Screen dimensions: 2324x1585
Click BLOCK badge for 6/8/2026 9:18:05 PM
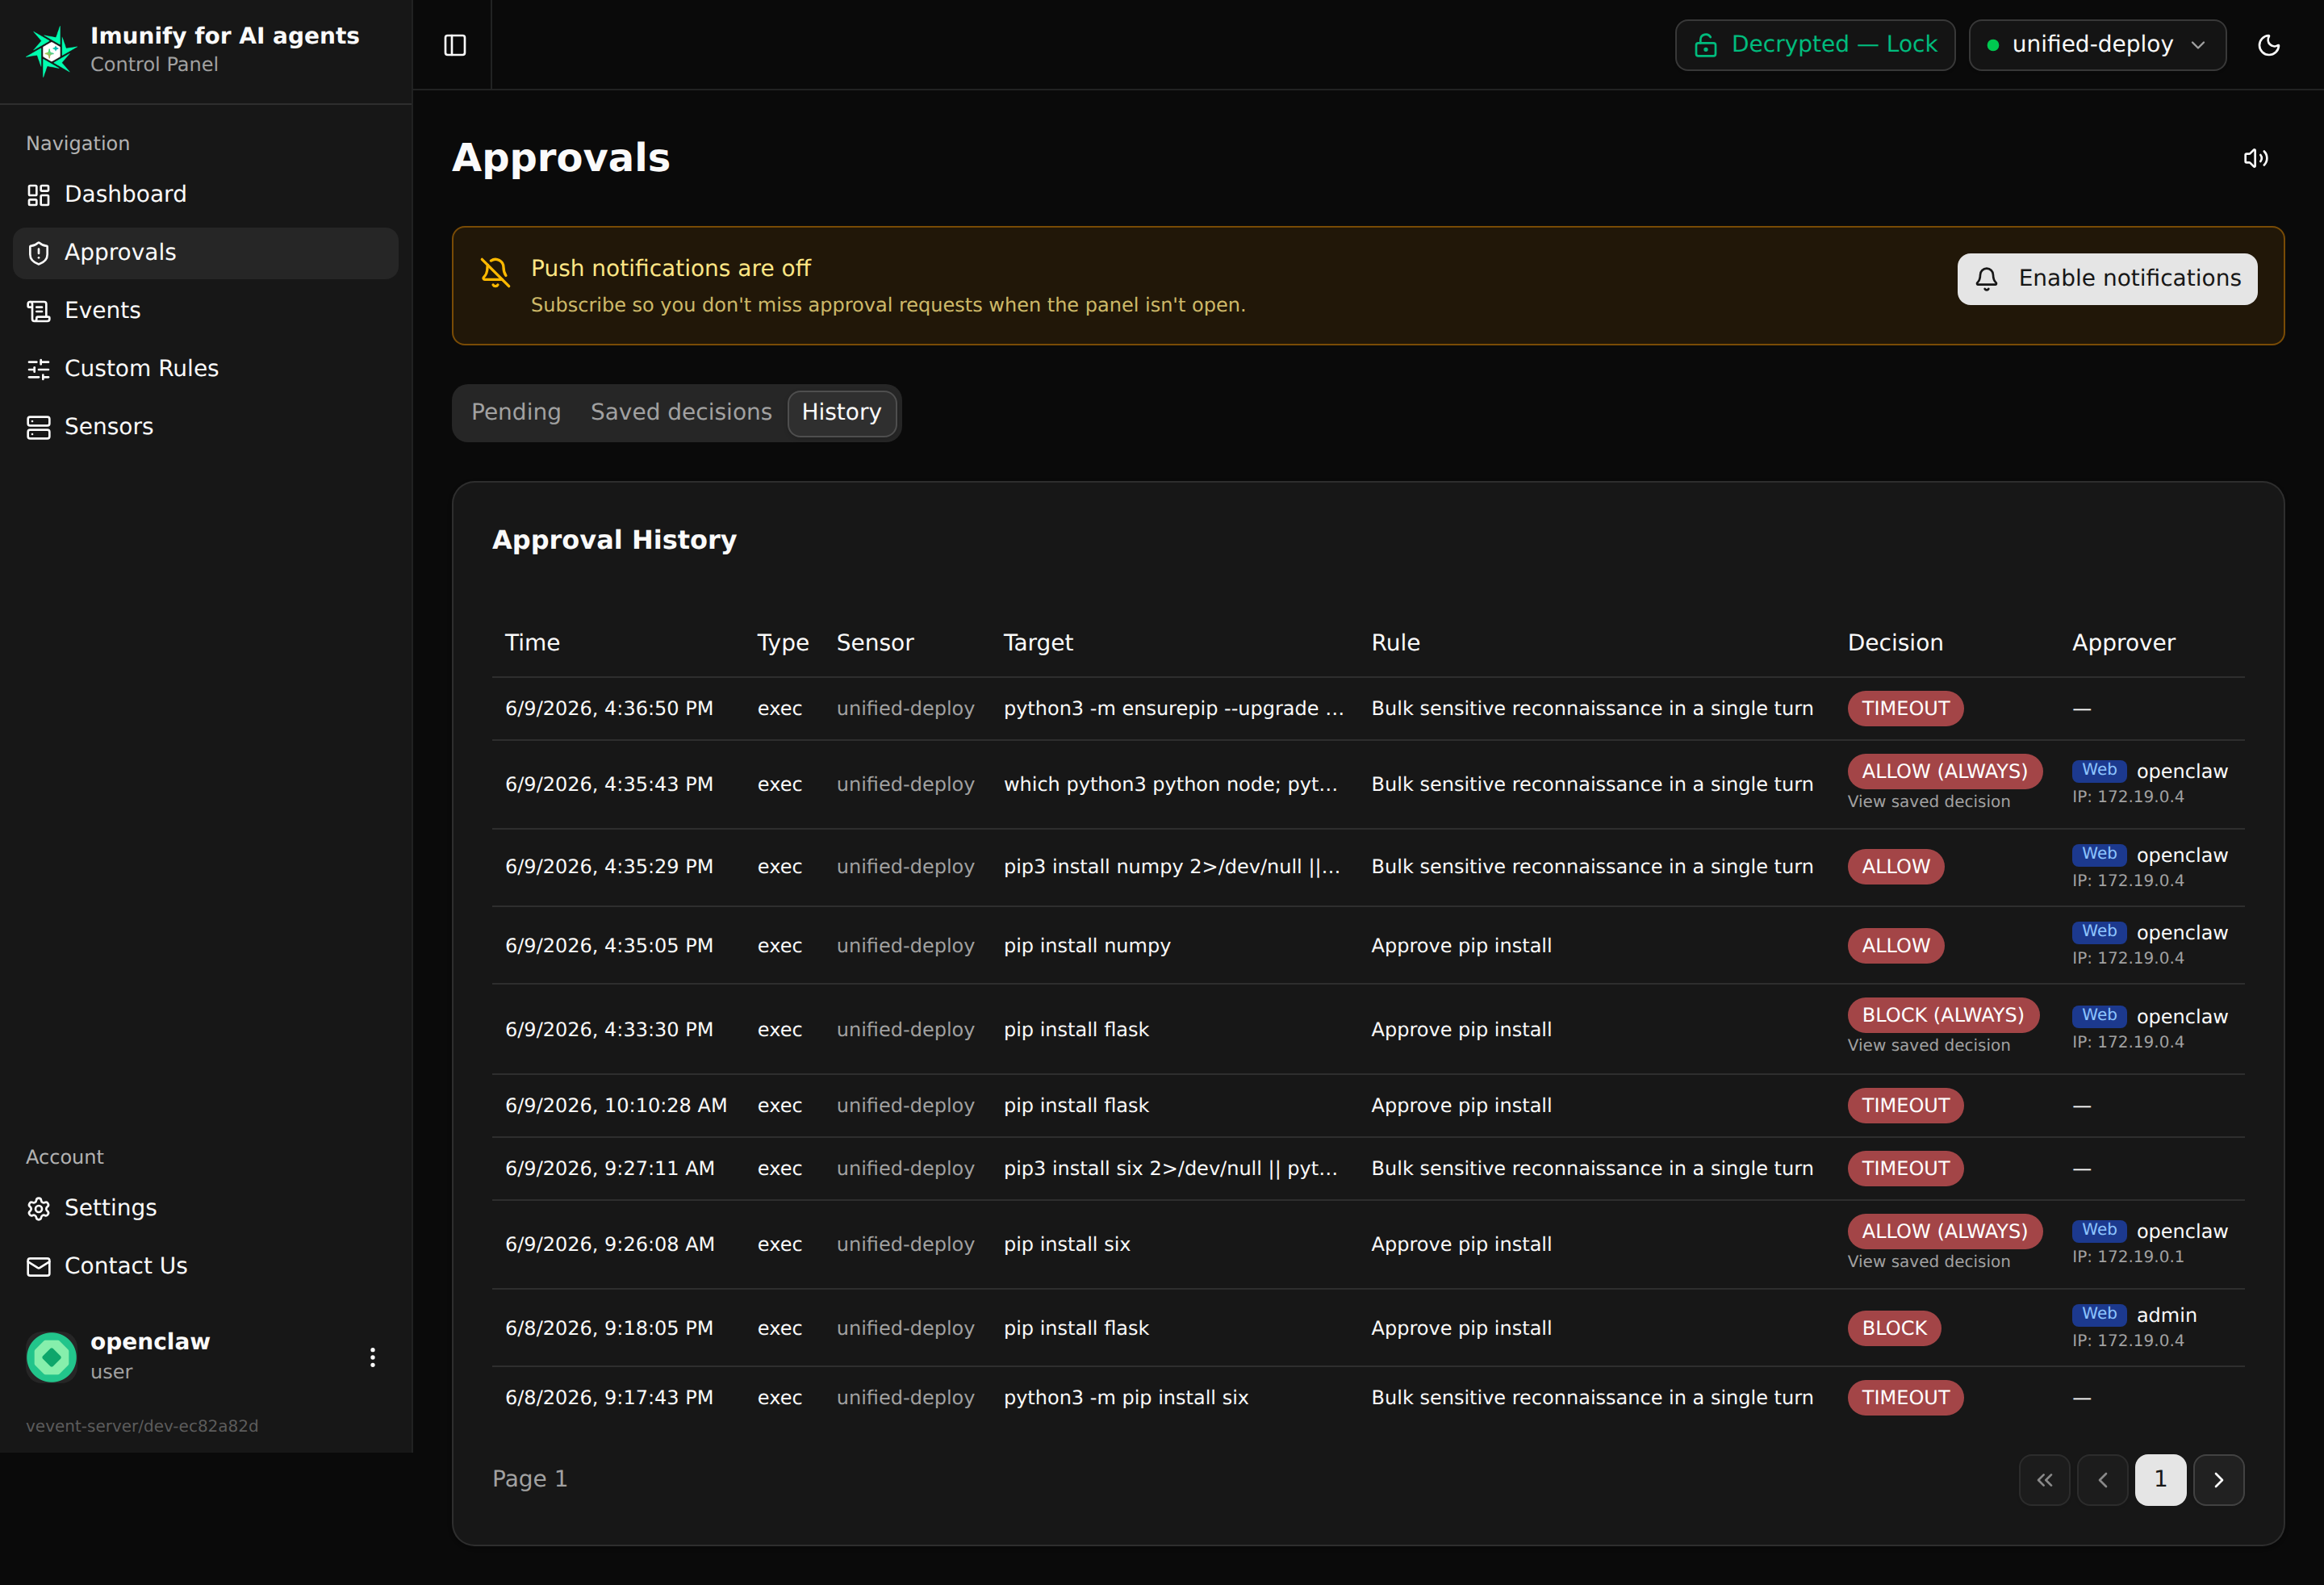pos(1894,1328)
